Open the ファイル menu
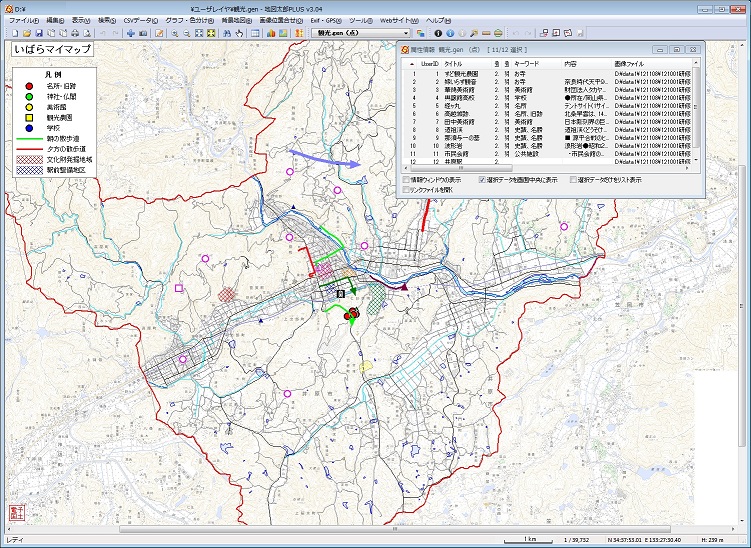 pyautogui.click(x=23, y=20)
